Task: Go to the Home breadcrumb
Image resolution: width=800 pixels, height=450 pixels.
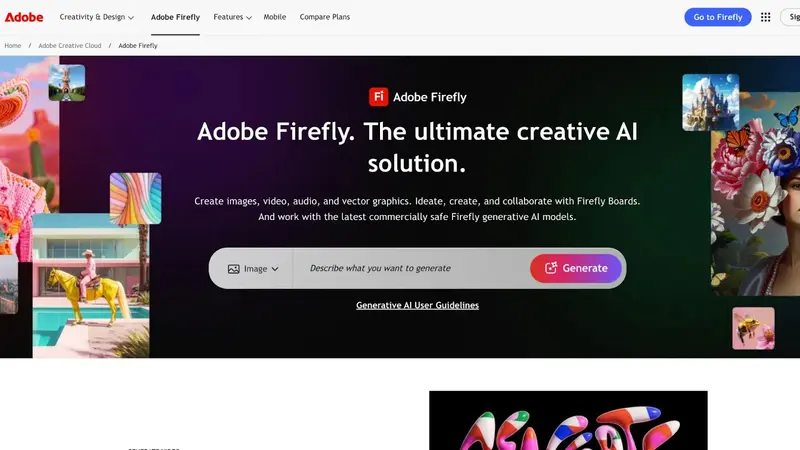Action: pyautogui.click(x=13, y=45)
